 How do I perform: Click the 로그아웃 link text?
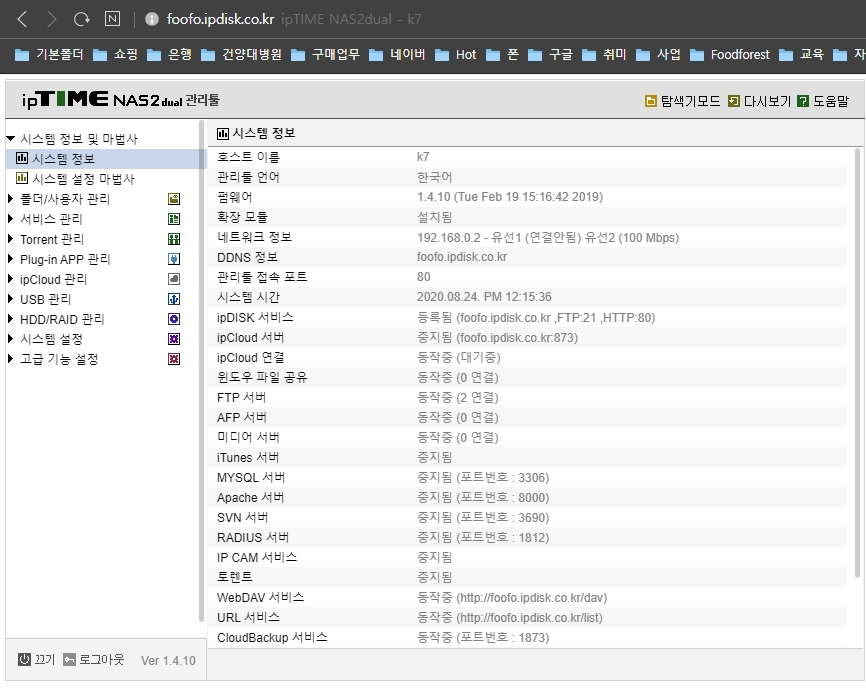102,660
